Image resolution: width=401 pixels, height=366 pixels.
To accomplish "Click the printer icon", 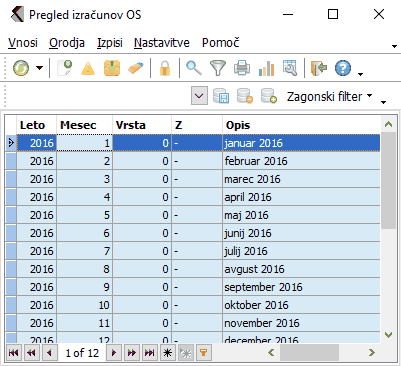I will coord(242,68).
